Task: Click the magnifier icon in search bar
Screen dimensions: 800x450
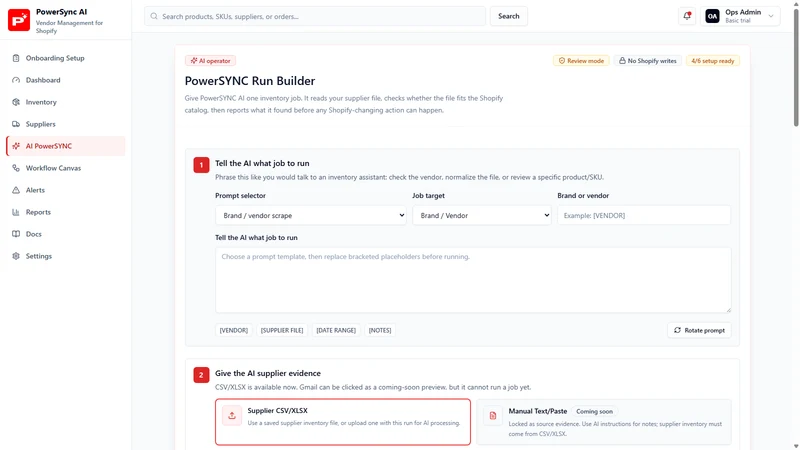Action: click(x=154, y=16)
